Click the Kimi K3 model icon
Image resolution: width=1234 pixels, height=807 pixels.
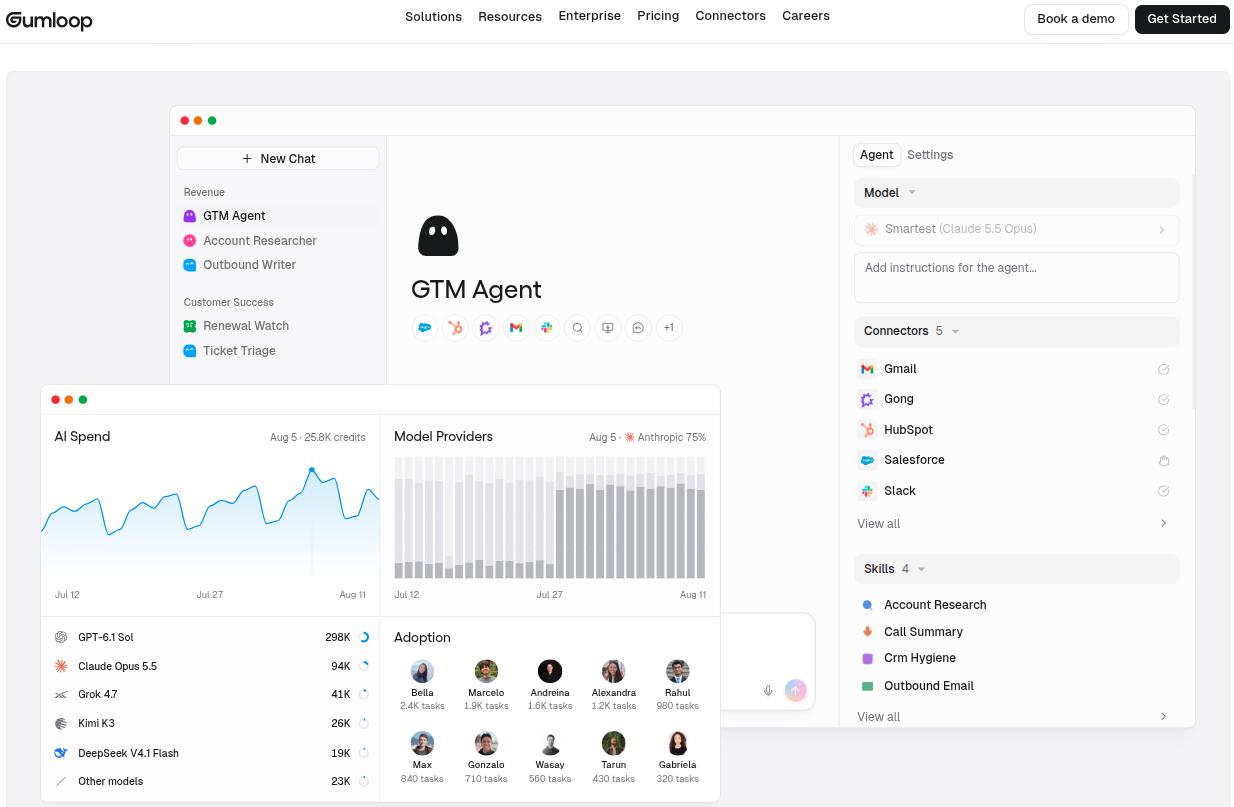tap(61, 723)
